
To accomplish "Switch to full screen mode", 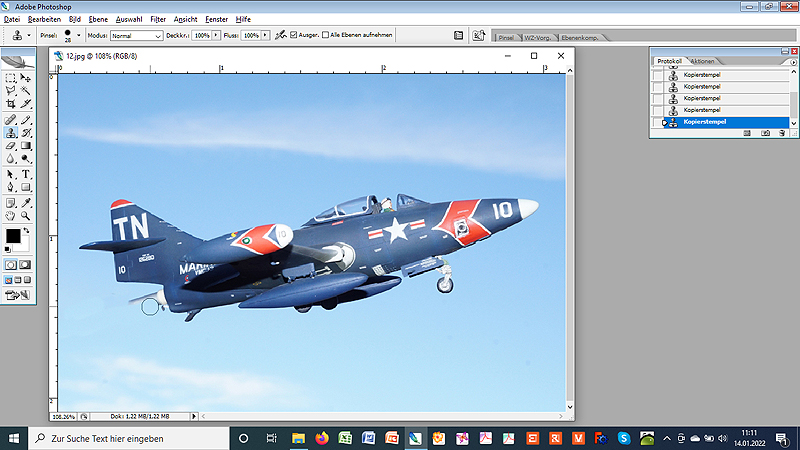I will pos(28,280).
